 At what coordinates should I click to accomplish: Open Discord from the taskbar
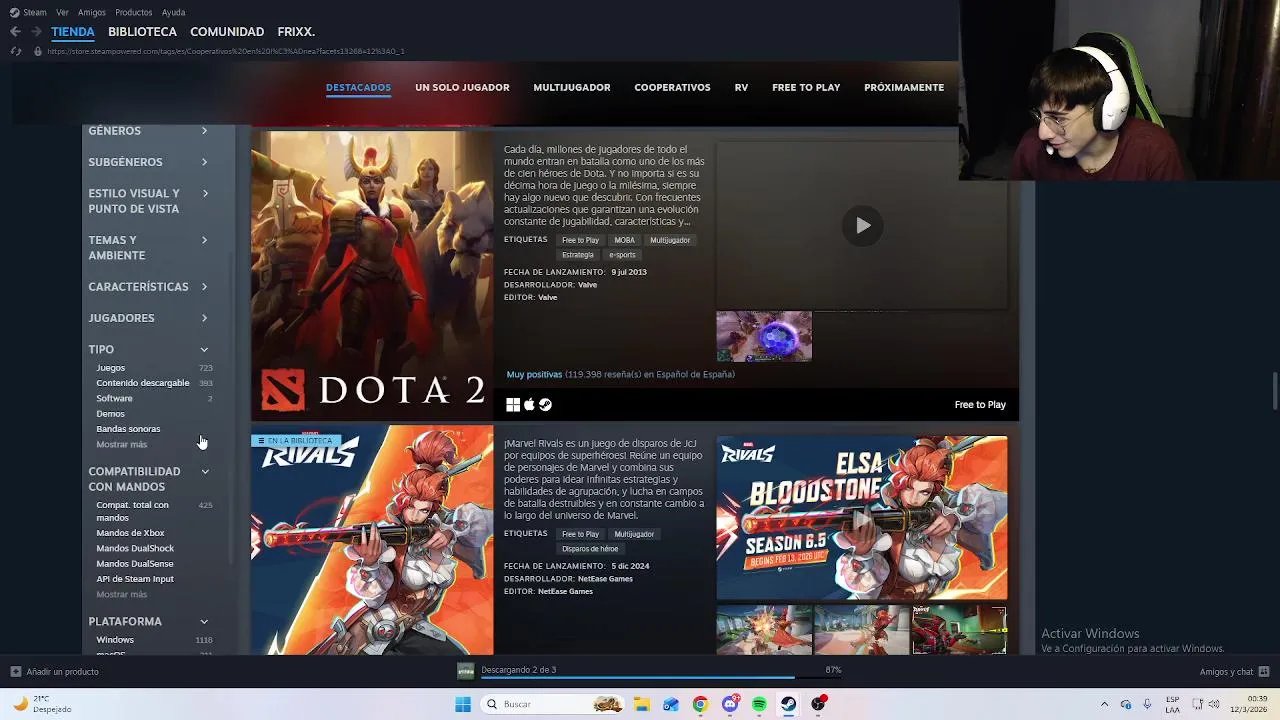point(730,704)
